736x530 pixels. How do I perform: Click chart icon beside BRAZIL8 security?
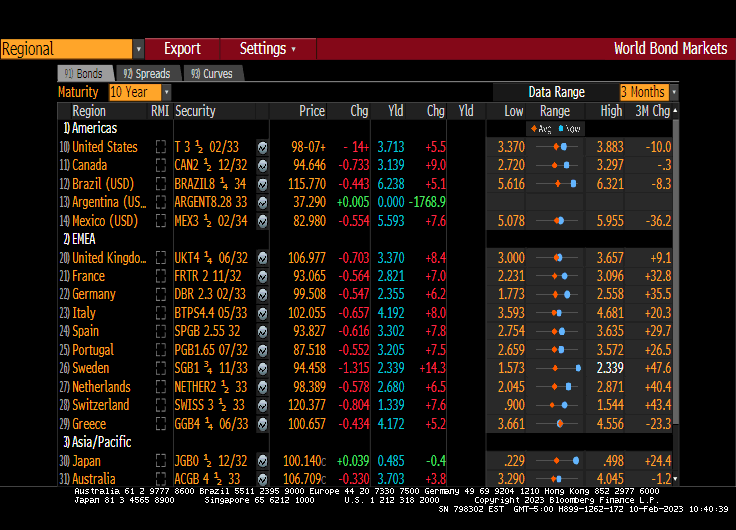(x=262, y=184)
